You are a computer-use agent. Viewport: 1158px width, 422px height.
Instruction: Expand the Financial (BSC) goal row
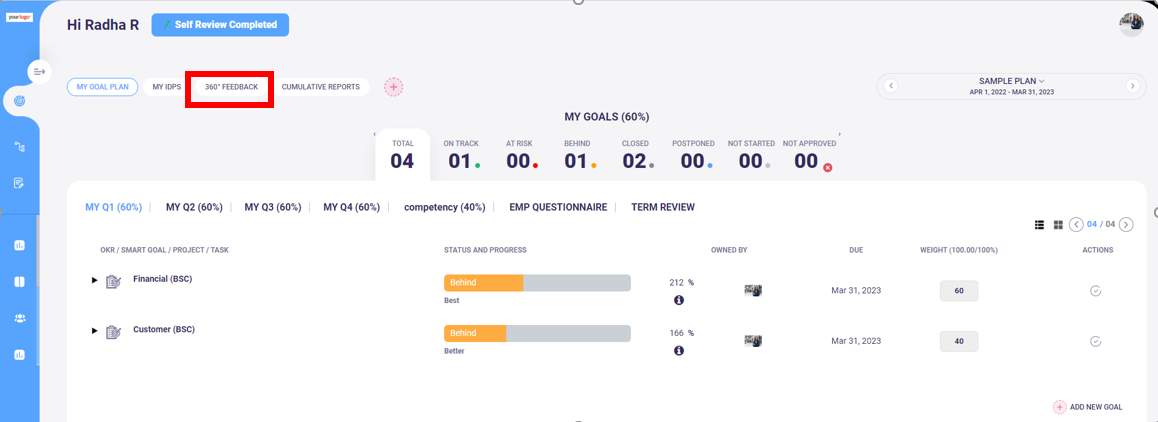95,281
